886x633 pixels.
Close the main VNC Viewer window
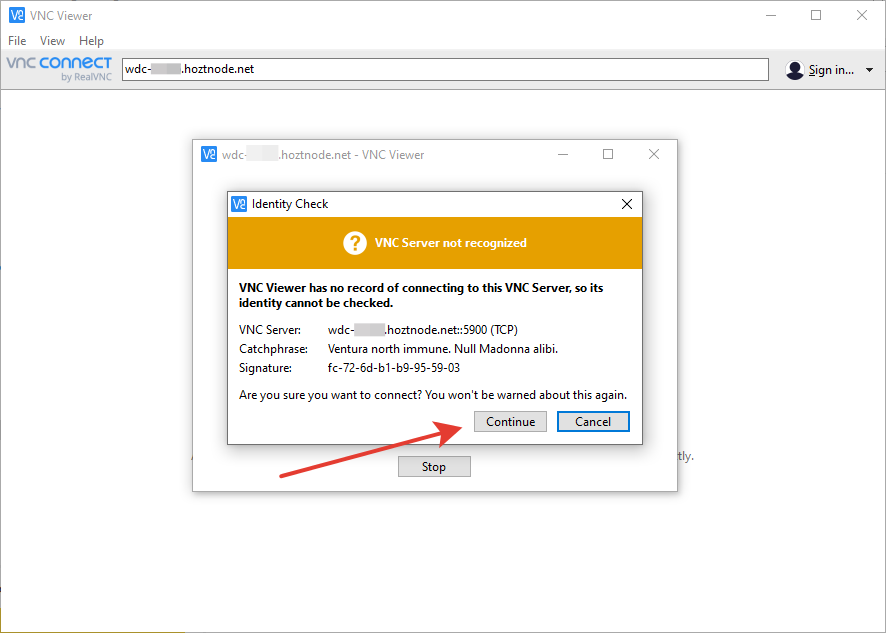coord(862,15)
